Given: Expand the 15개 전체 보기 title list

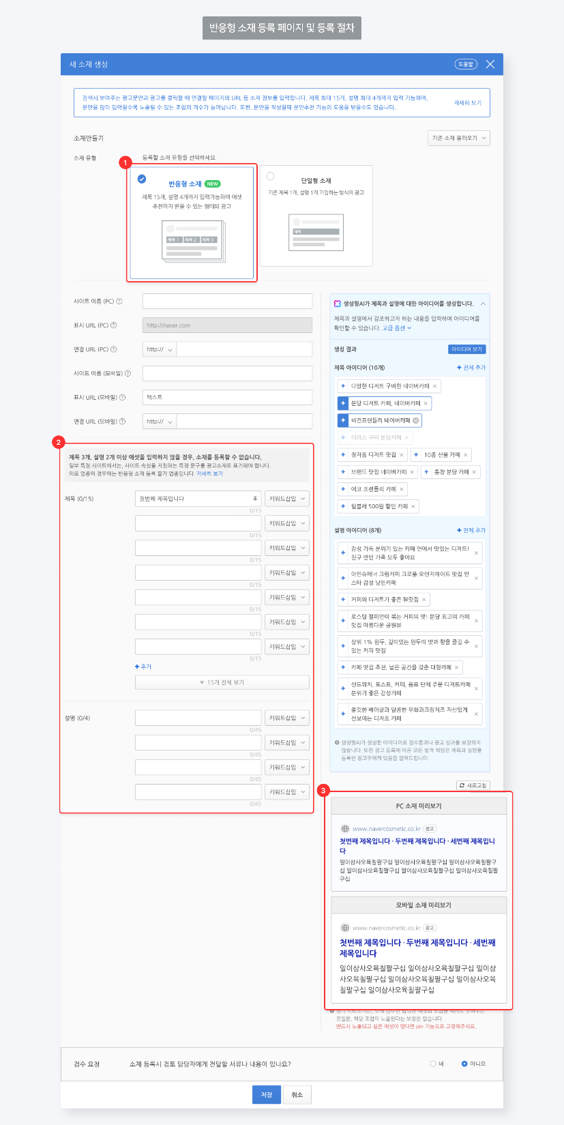Looking at the screenshot, I should pos(222,682).
